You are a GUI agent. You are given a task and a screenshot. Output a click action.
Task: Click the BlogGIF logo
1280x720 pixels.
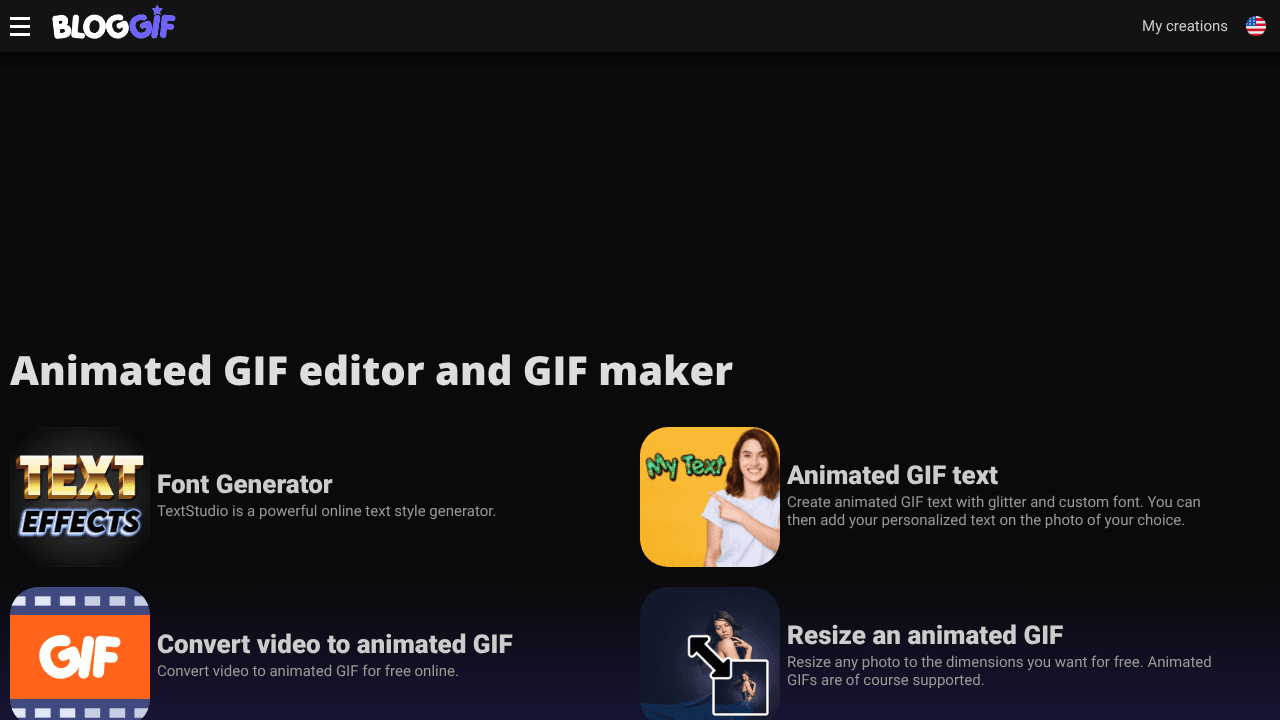click(114, 24)
